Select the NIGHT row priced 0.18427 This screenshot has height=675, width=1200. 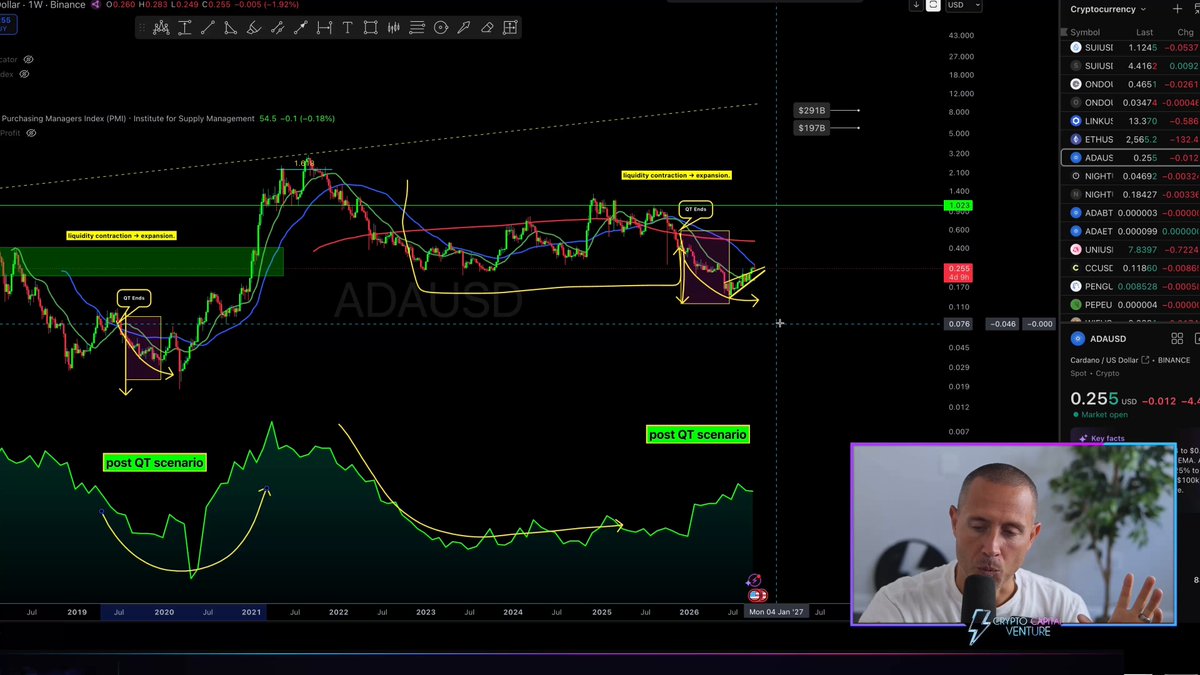1130,194
